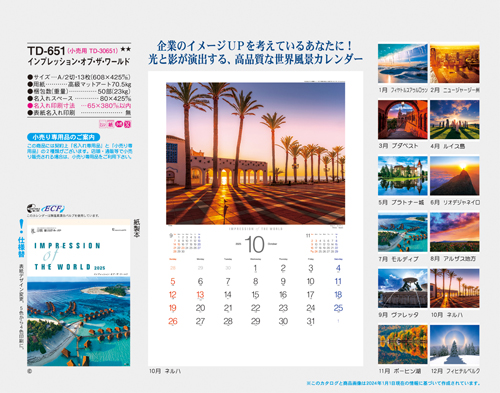Click the square magenta last spec icon
Image resolution: width=500 pixels, height=393 pixels.
[127, 124]
